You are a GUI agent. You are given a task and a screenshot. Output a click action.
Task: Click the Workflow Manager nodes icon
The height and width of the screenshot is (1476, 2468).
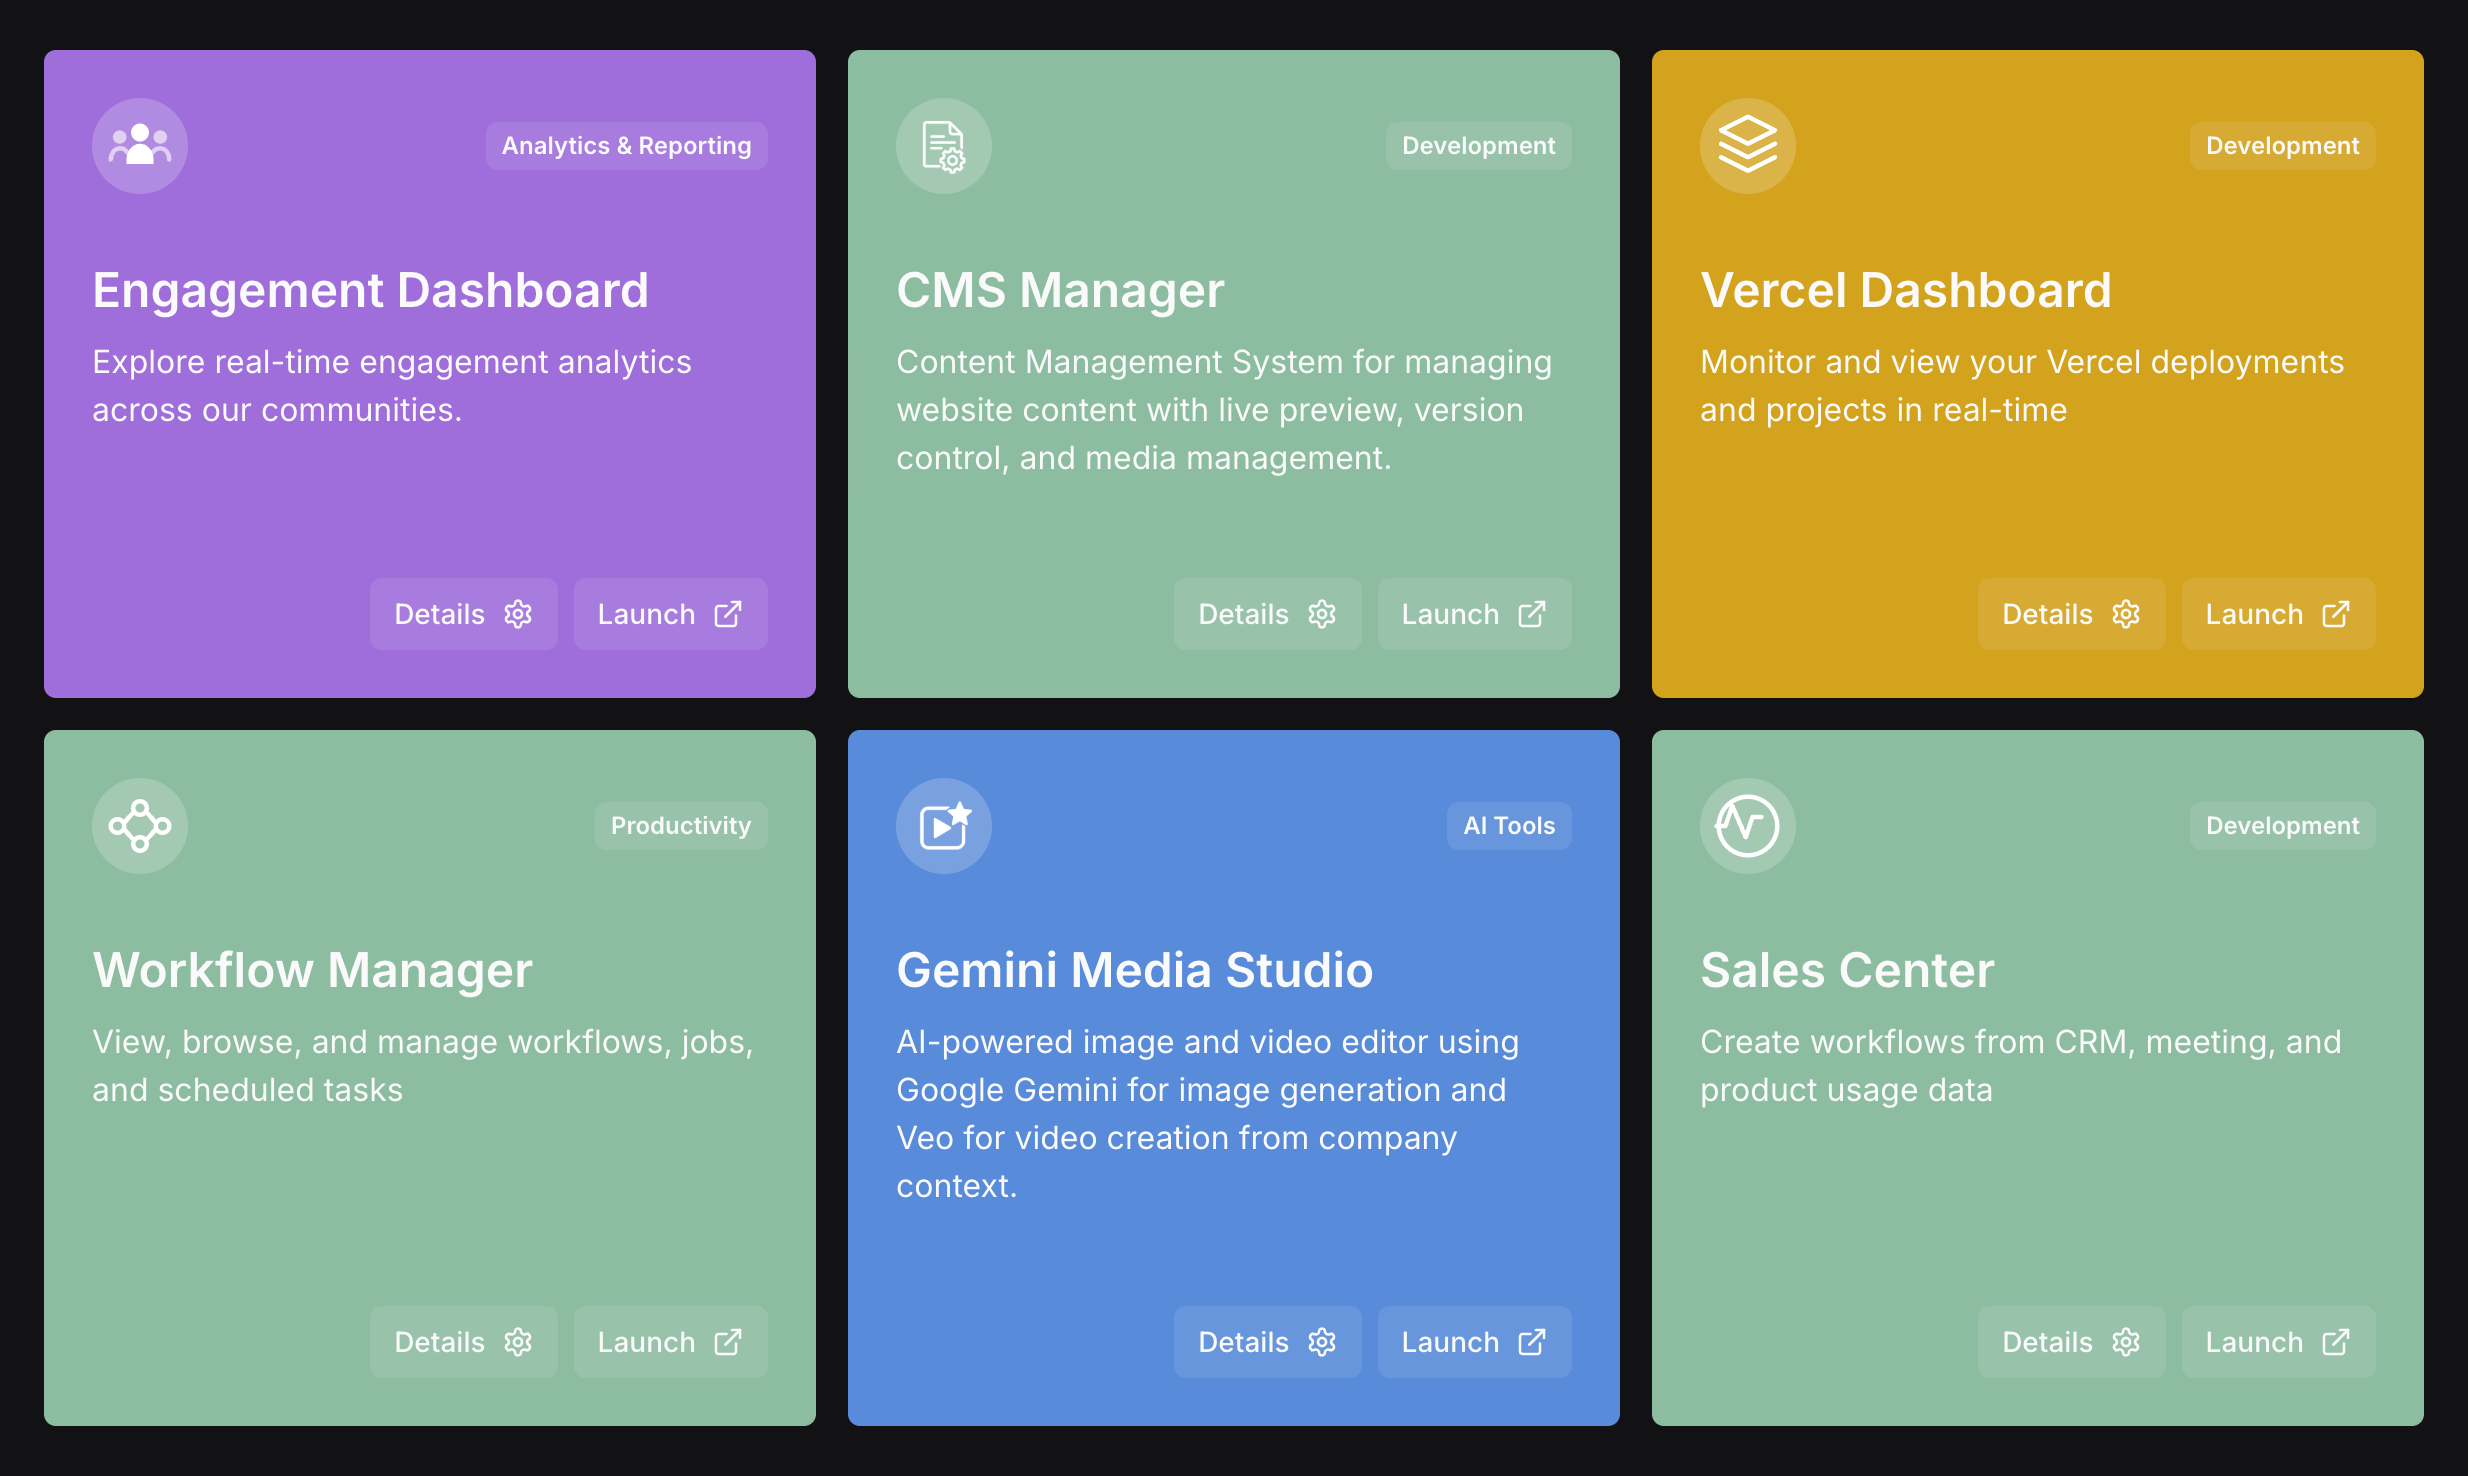(x=140, y=826)
